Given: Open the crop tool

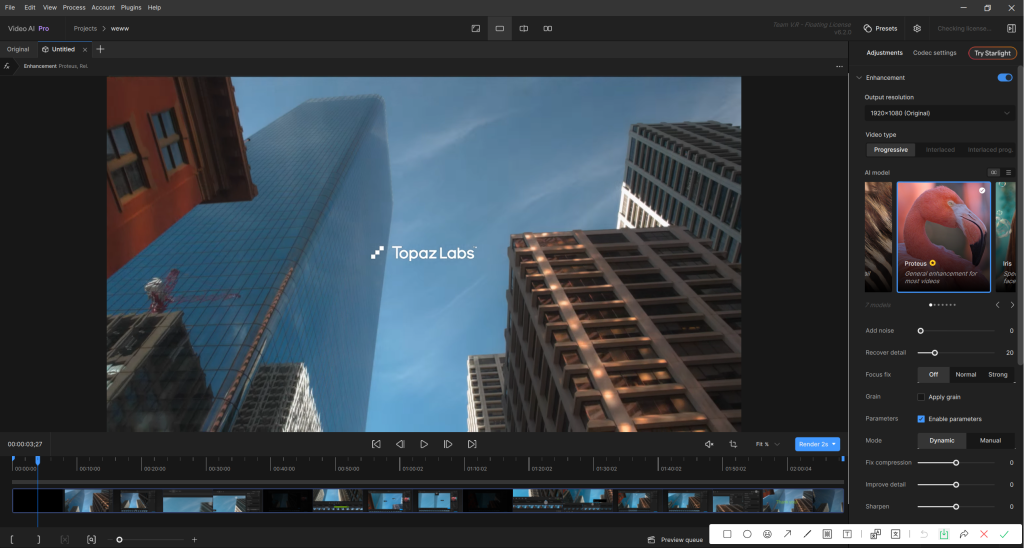Looking at the screenshot, I should tap(733, 444).
